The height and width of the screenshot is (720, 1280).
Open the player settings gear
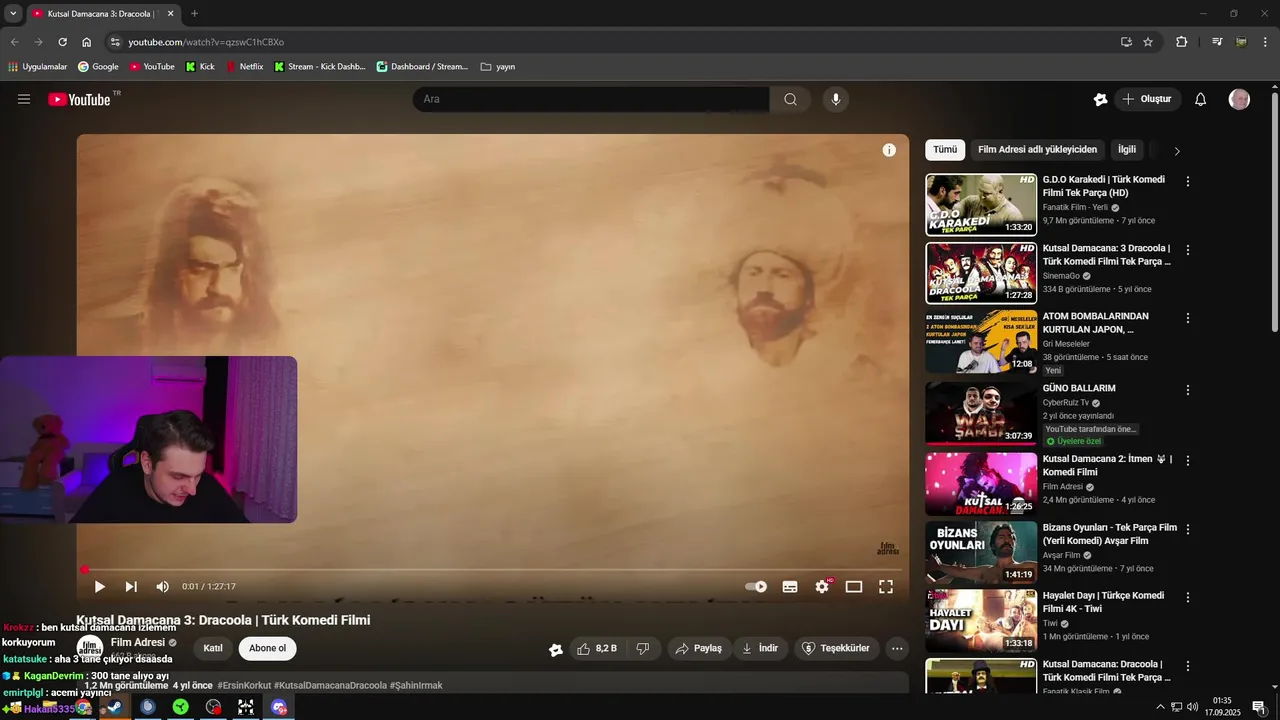tap(822, 587)
